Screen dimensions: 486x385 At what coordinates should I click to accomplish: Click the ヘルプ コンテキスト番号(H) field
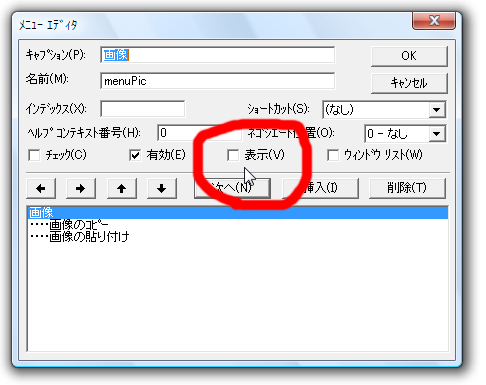click(199, 133)
